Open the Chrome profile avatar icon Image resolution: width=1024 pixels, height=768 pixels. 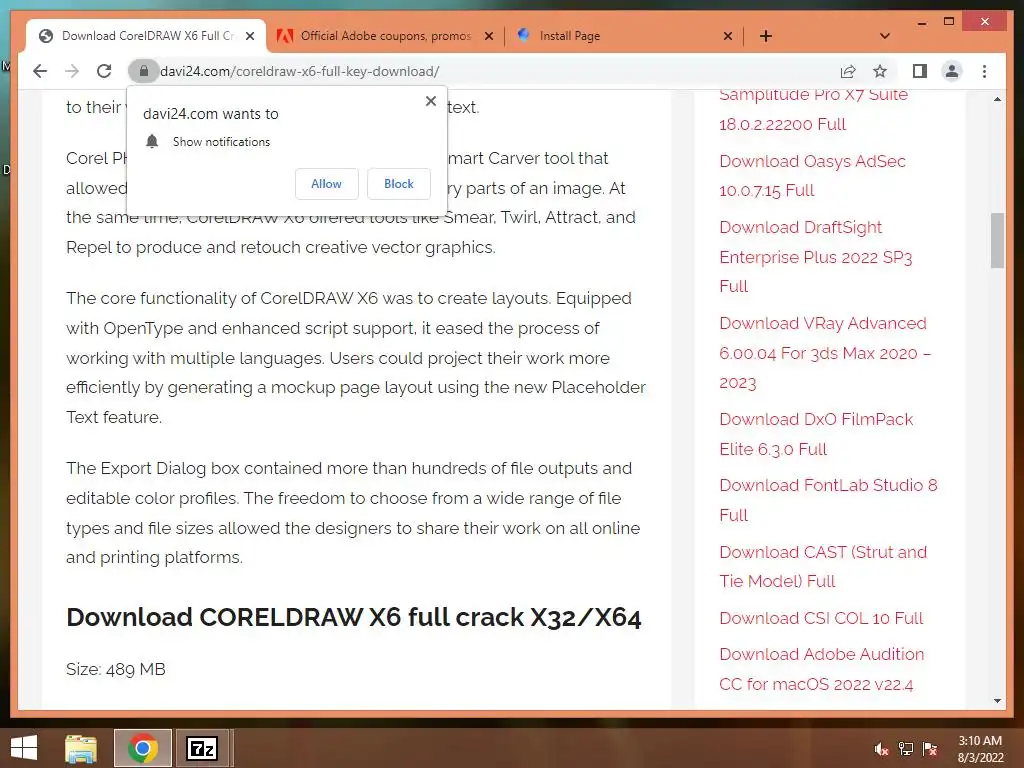952,71
